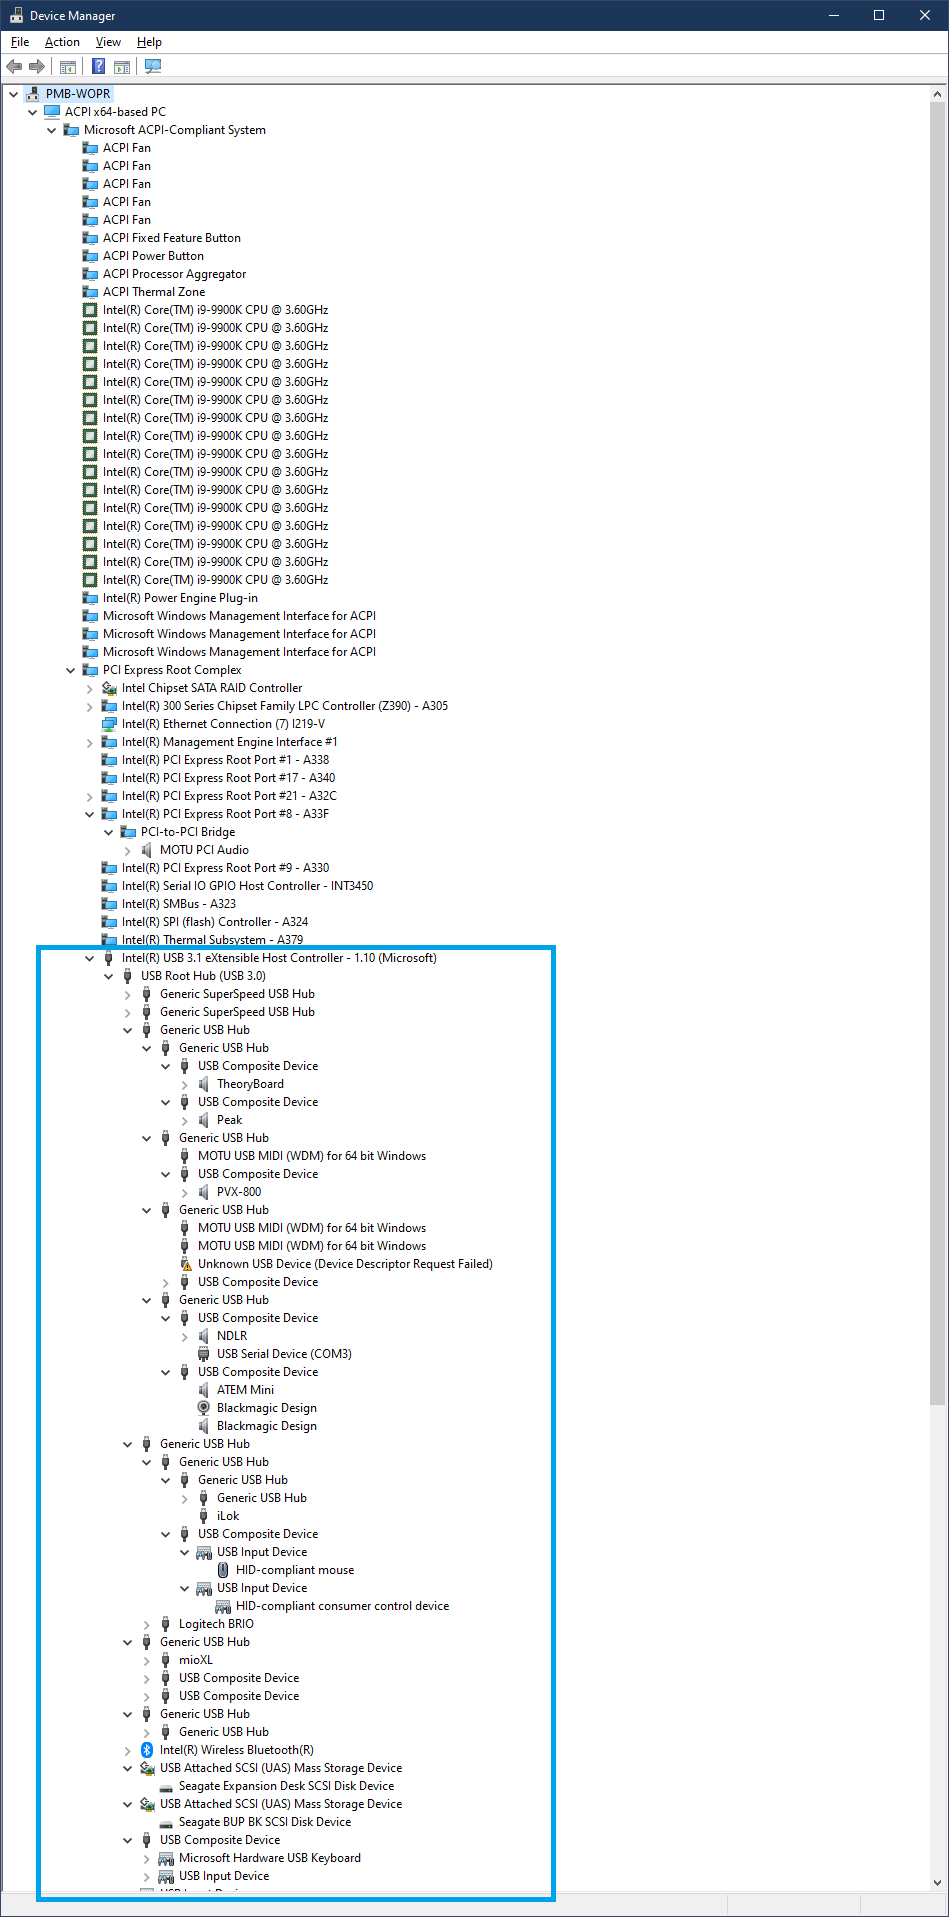Expand Intel(R) Management Engine Interface #1

pos(89,742)
